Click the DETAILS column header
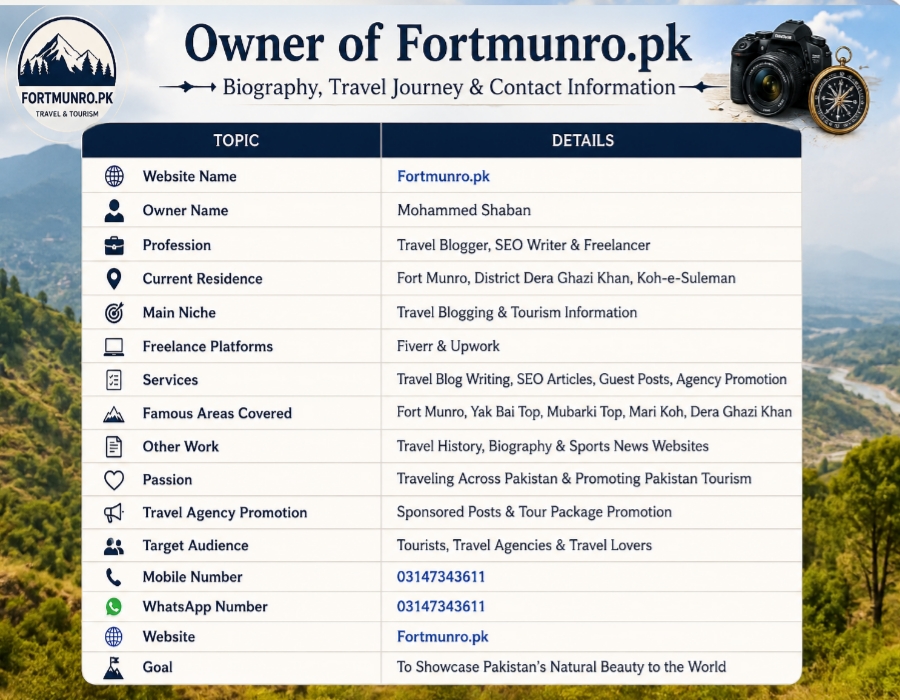900x700 pixels. click(583, 141)
